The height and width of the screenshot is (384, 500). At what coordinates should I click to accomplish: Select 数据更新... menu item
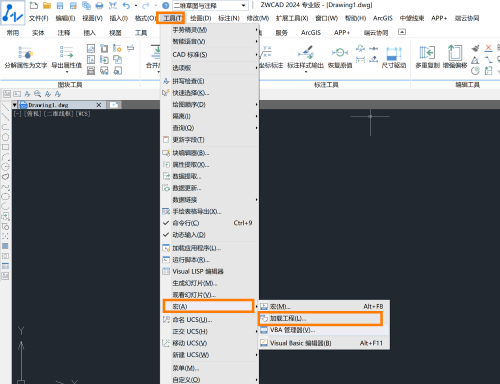[210, 188]
